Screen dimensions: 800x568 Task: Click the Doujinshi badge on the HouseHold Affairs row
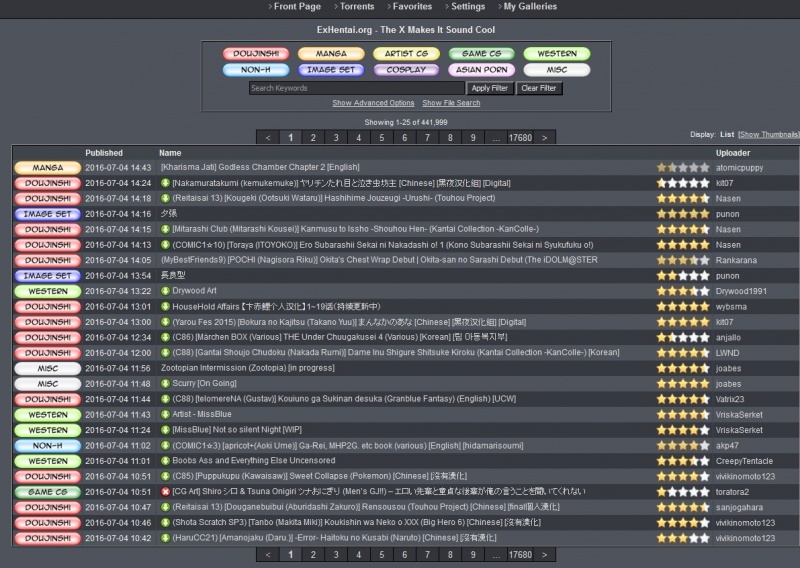tap(47, 307)
